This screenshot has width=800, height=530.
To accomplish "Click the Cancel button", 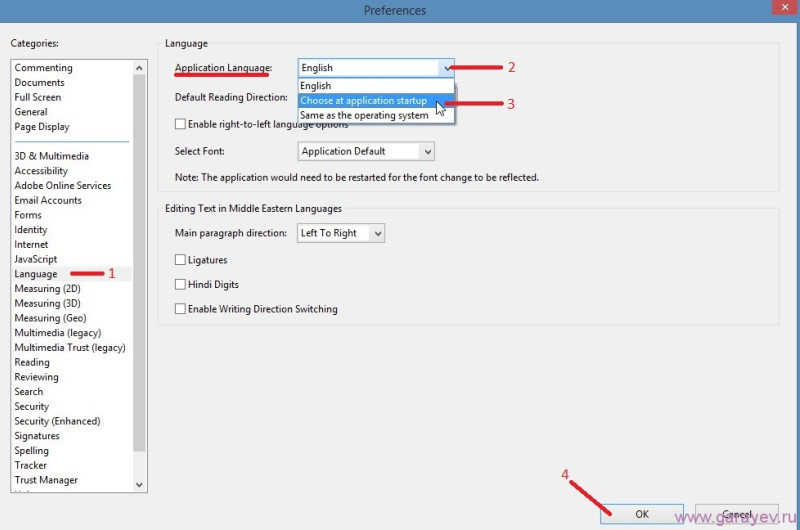I will pyautogui.click(x=737, y=514).
